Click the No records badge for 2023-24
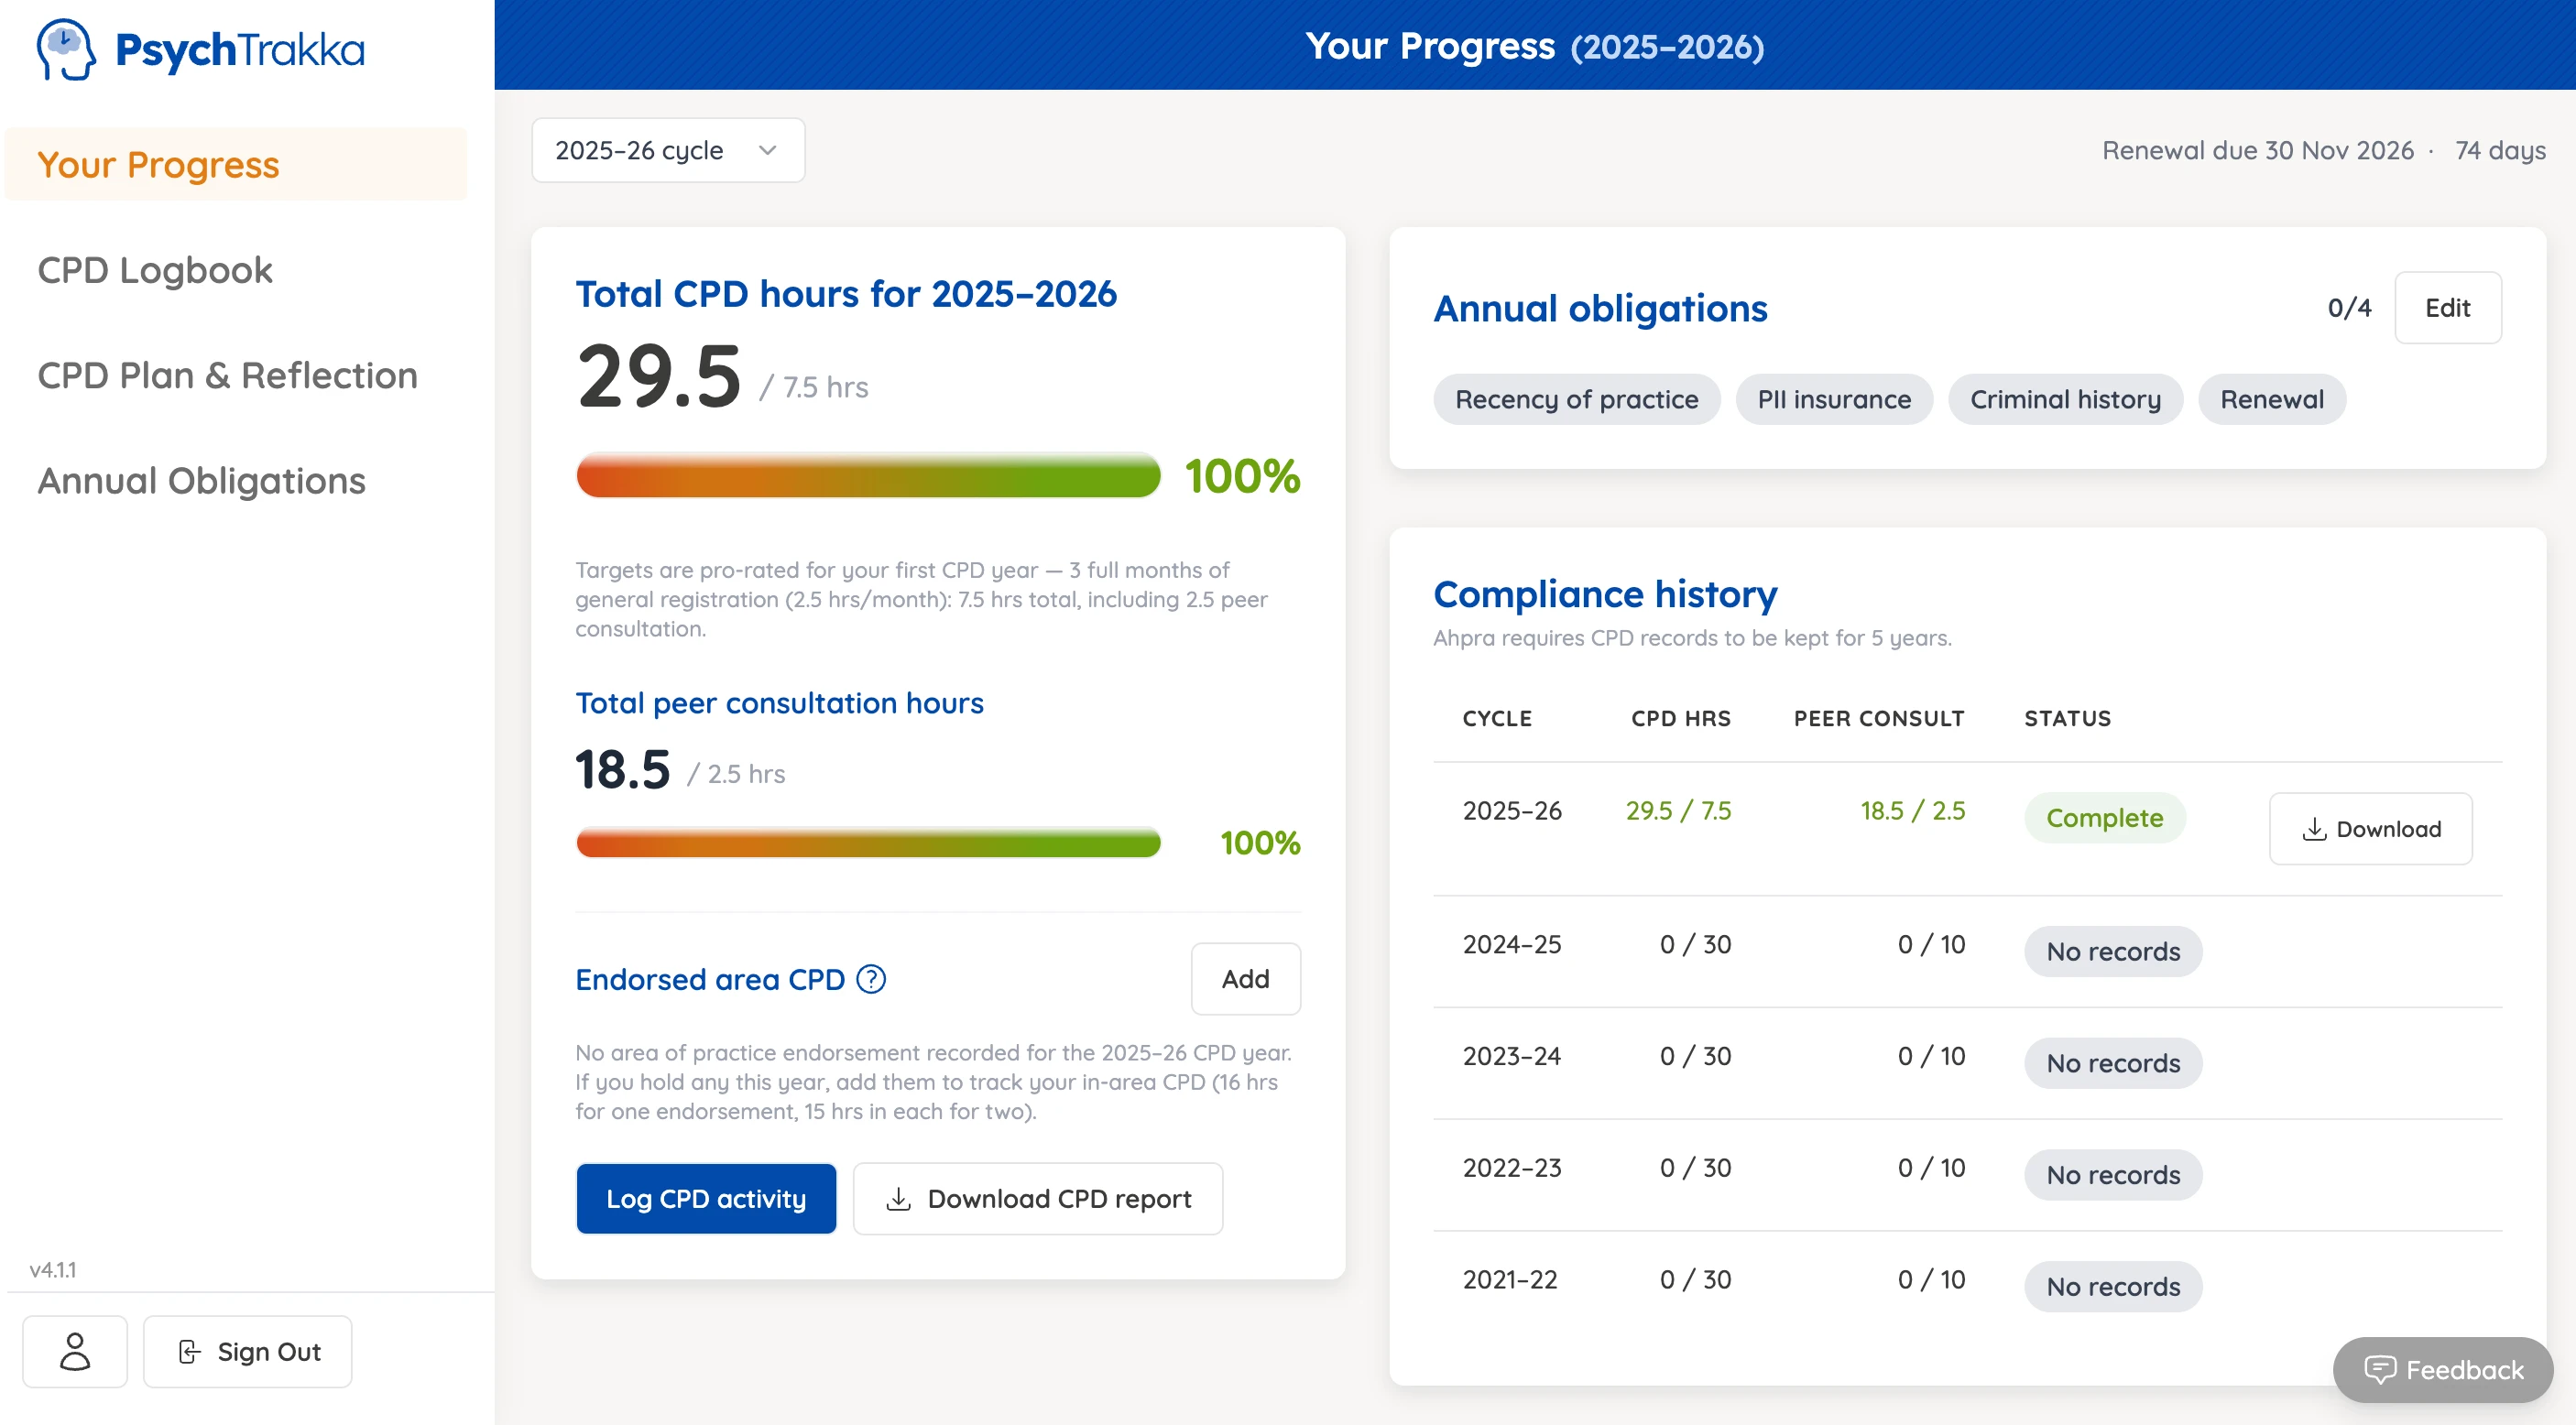2576x1425 pixels. [x=2113, y=1063]
